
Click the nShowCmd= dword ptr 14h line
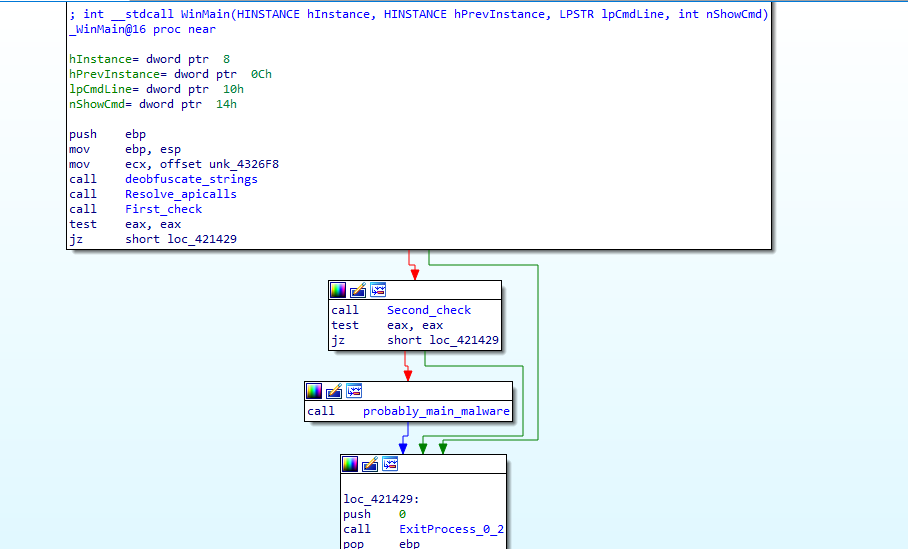coord(153,104)
